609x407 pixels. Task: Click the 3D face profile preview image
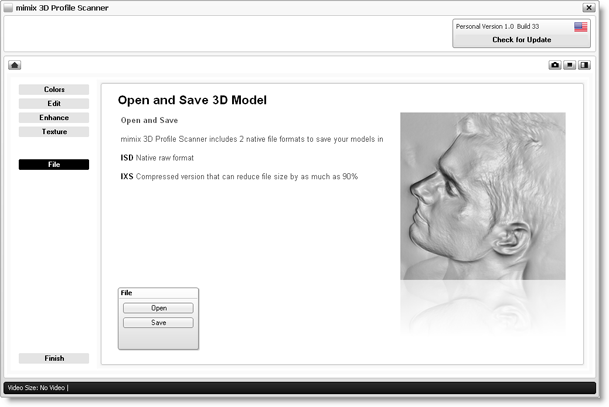point(483,196)
